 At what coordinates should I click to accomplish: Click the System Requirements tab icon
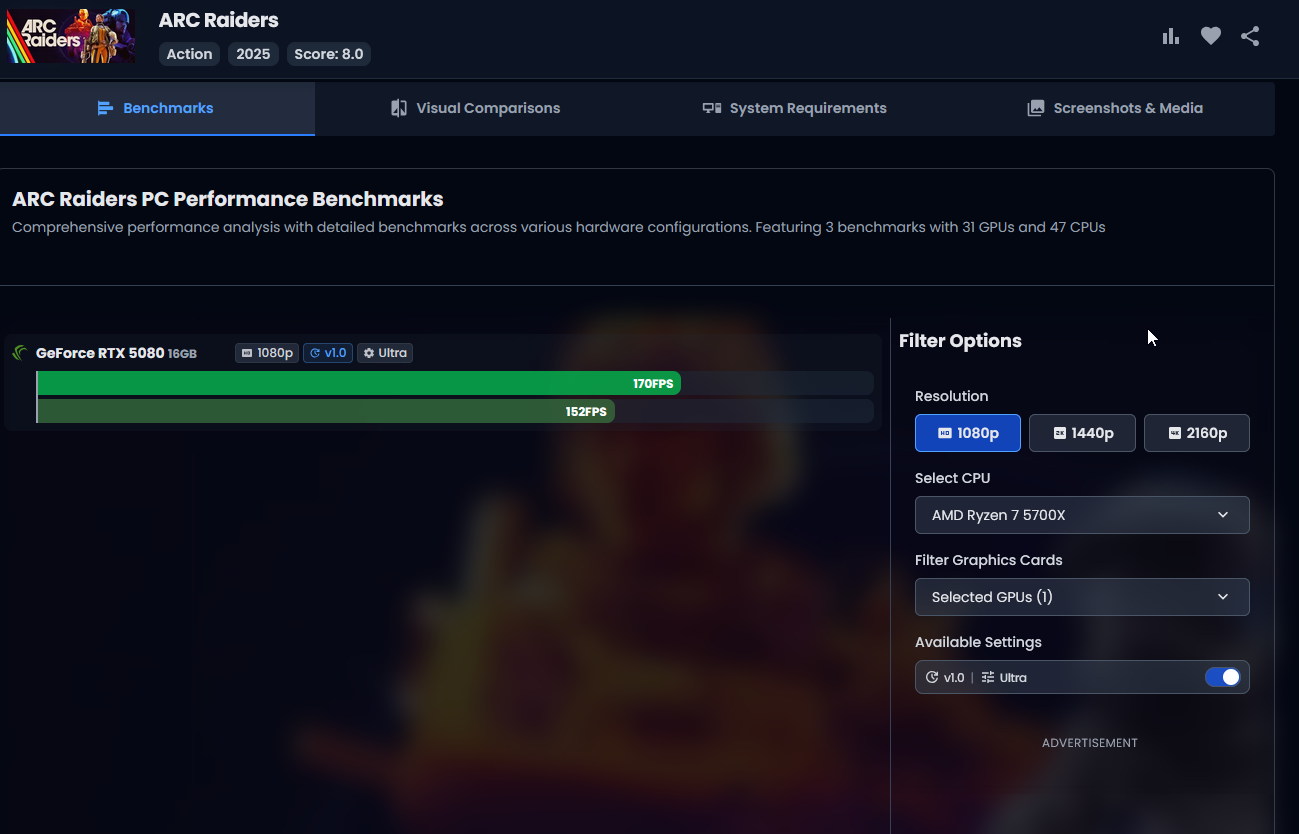(712, 108)
